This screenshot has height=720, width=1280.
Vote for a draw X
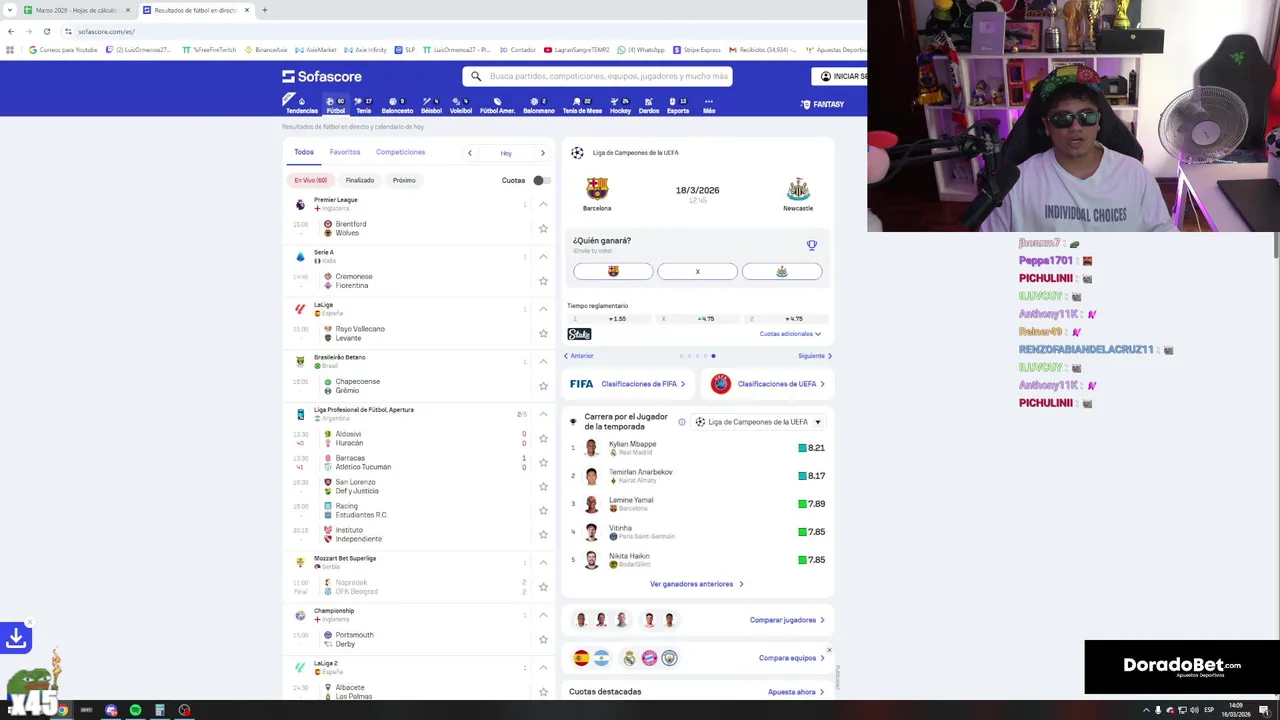697,271
